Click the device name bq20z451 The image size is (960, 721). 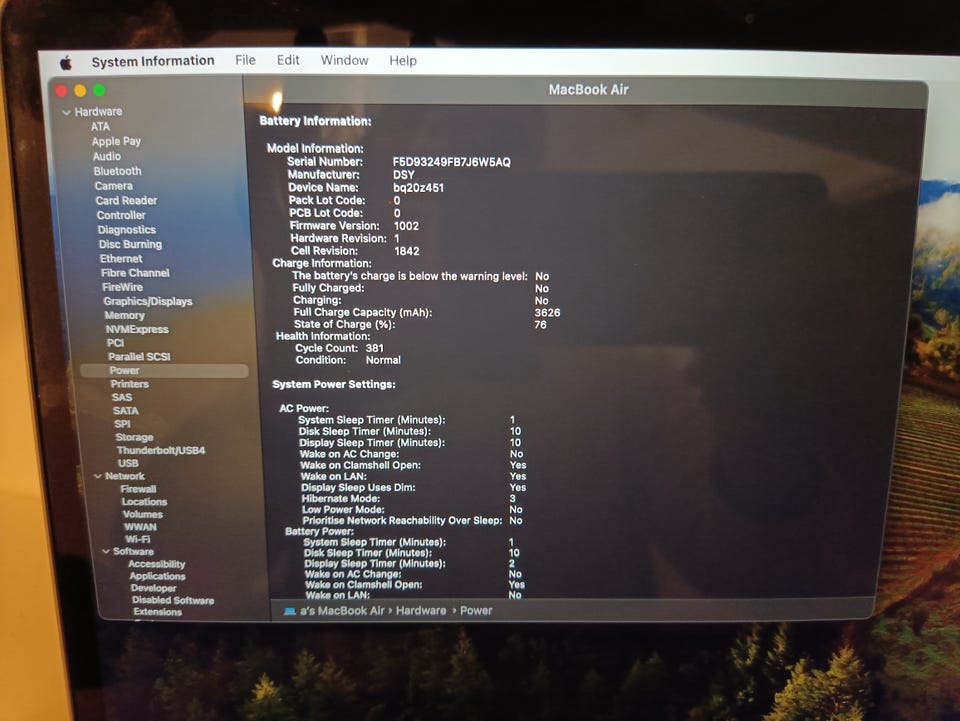coord(419,188)
